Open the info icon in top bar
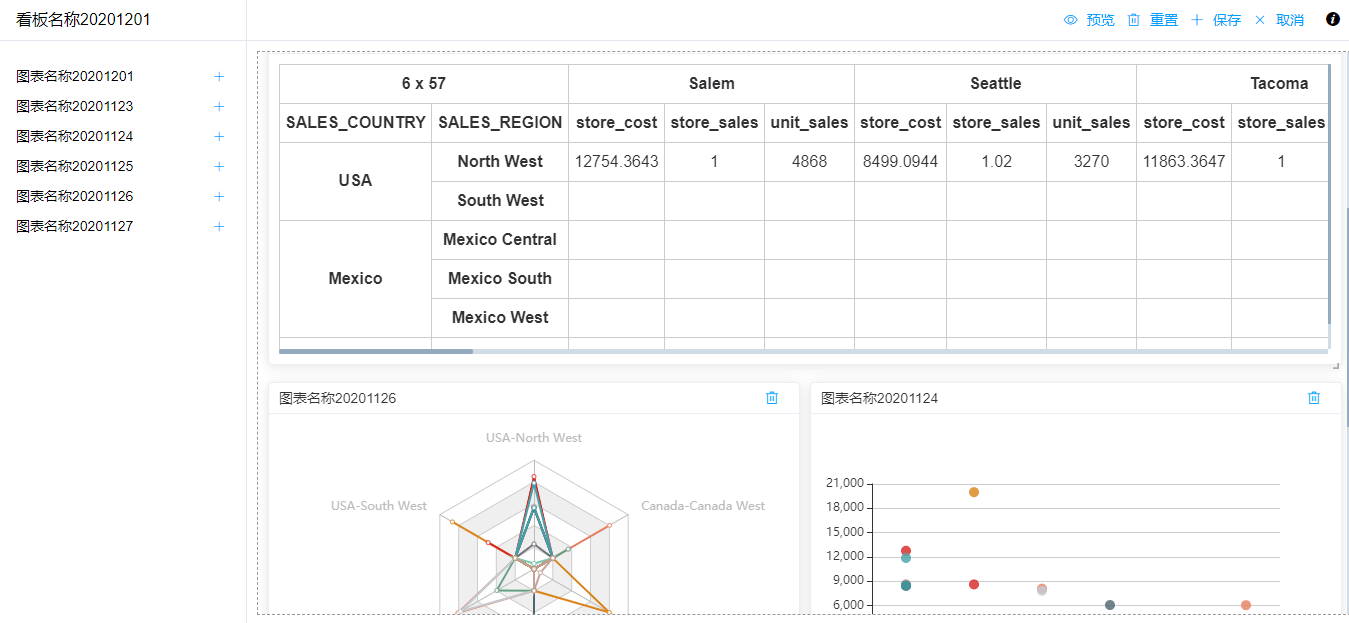Screen dimensions: 1349x623 click(1333, 19)
